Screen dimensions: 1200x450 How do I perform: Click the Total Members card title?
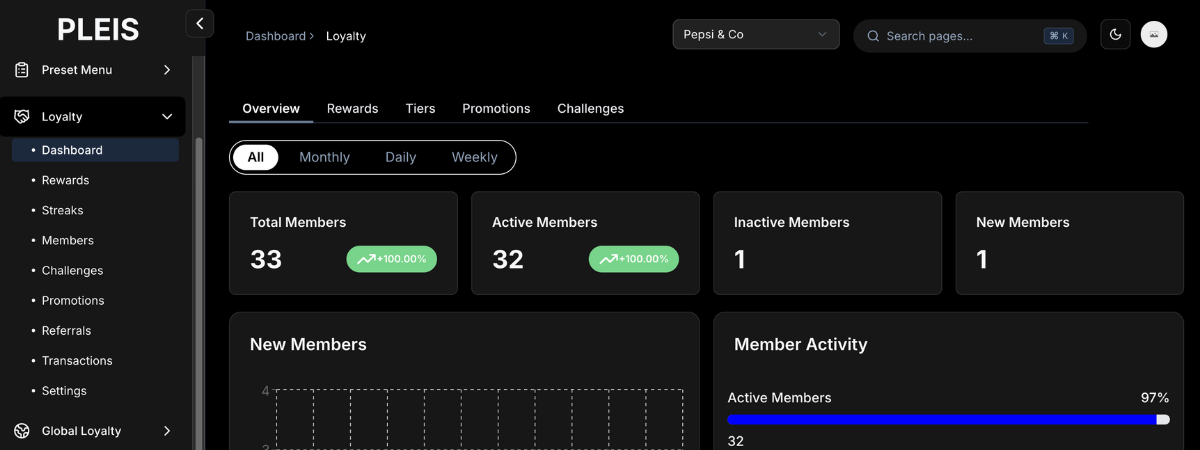tap(298, 222)
